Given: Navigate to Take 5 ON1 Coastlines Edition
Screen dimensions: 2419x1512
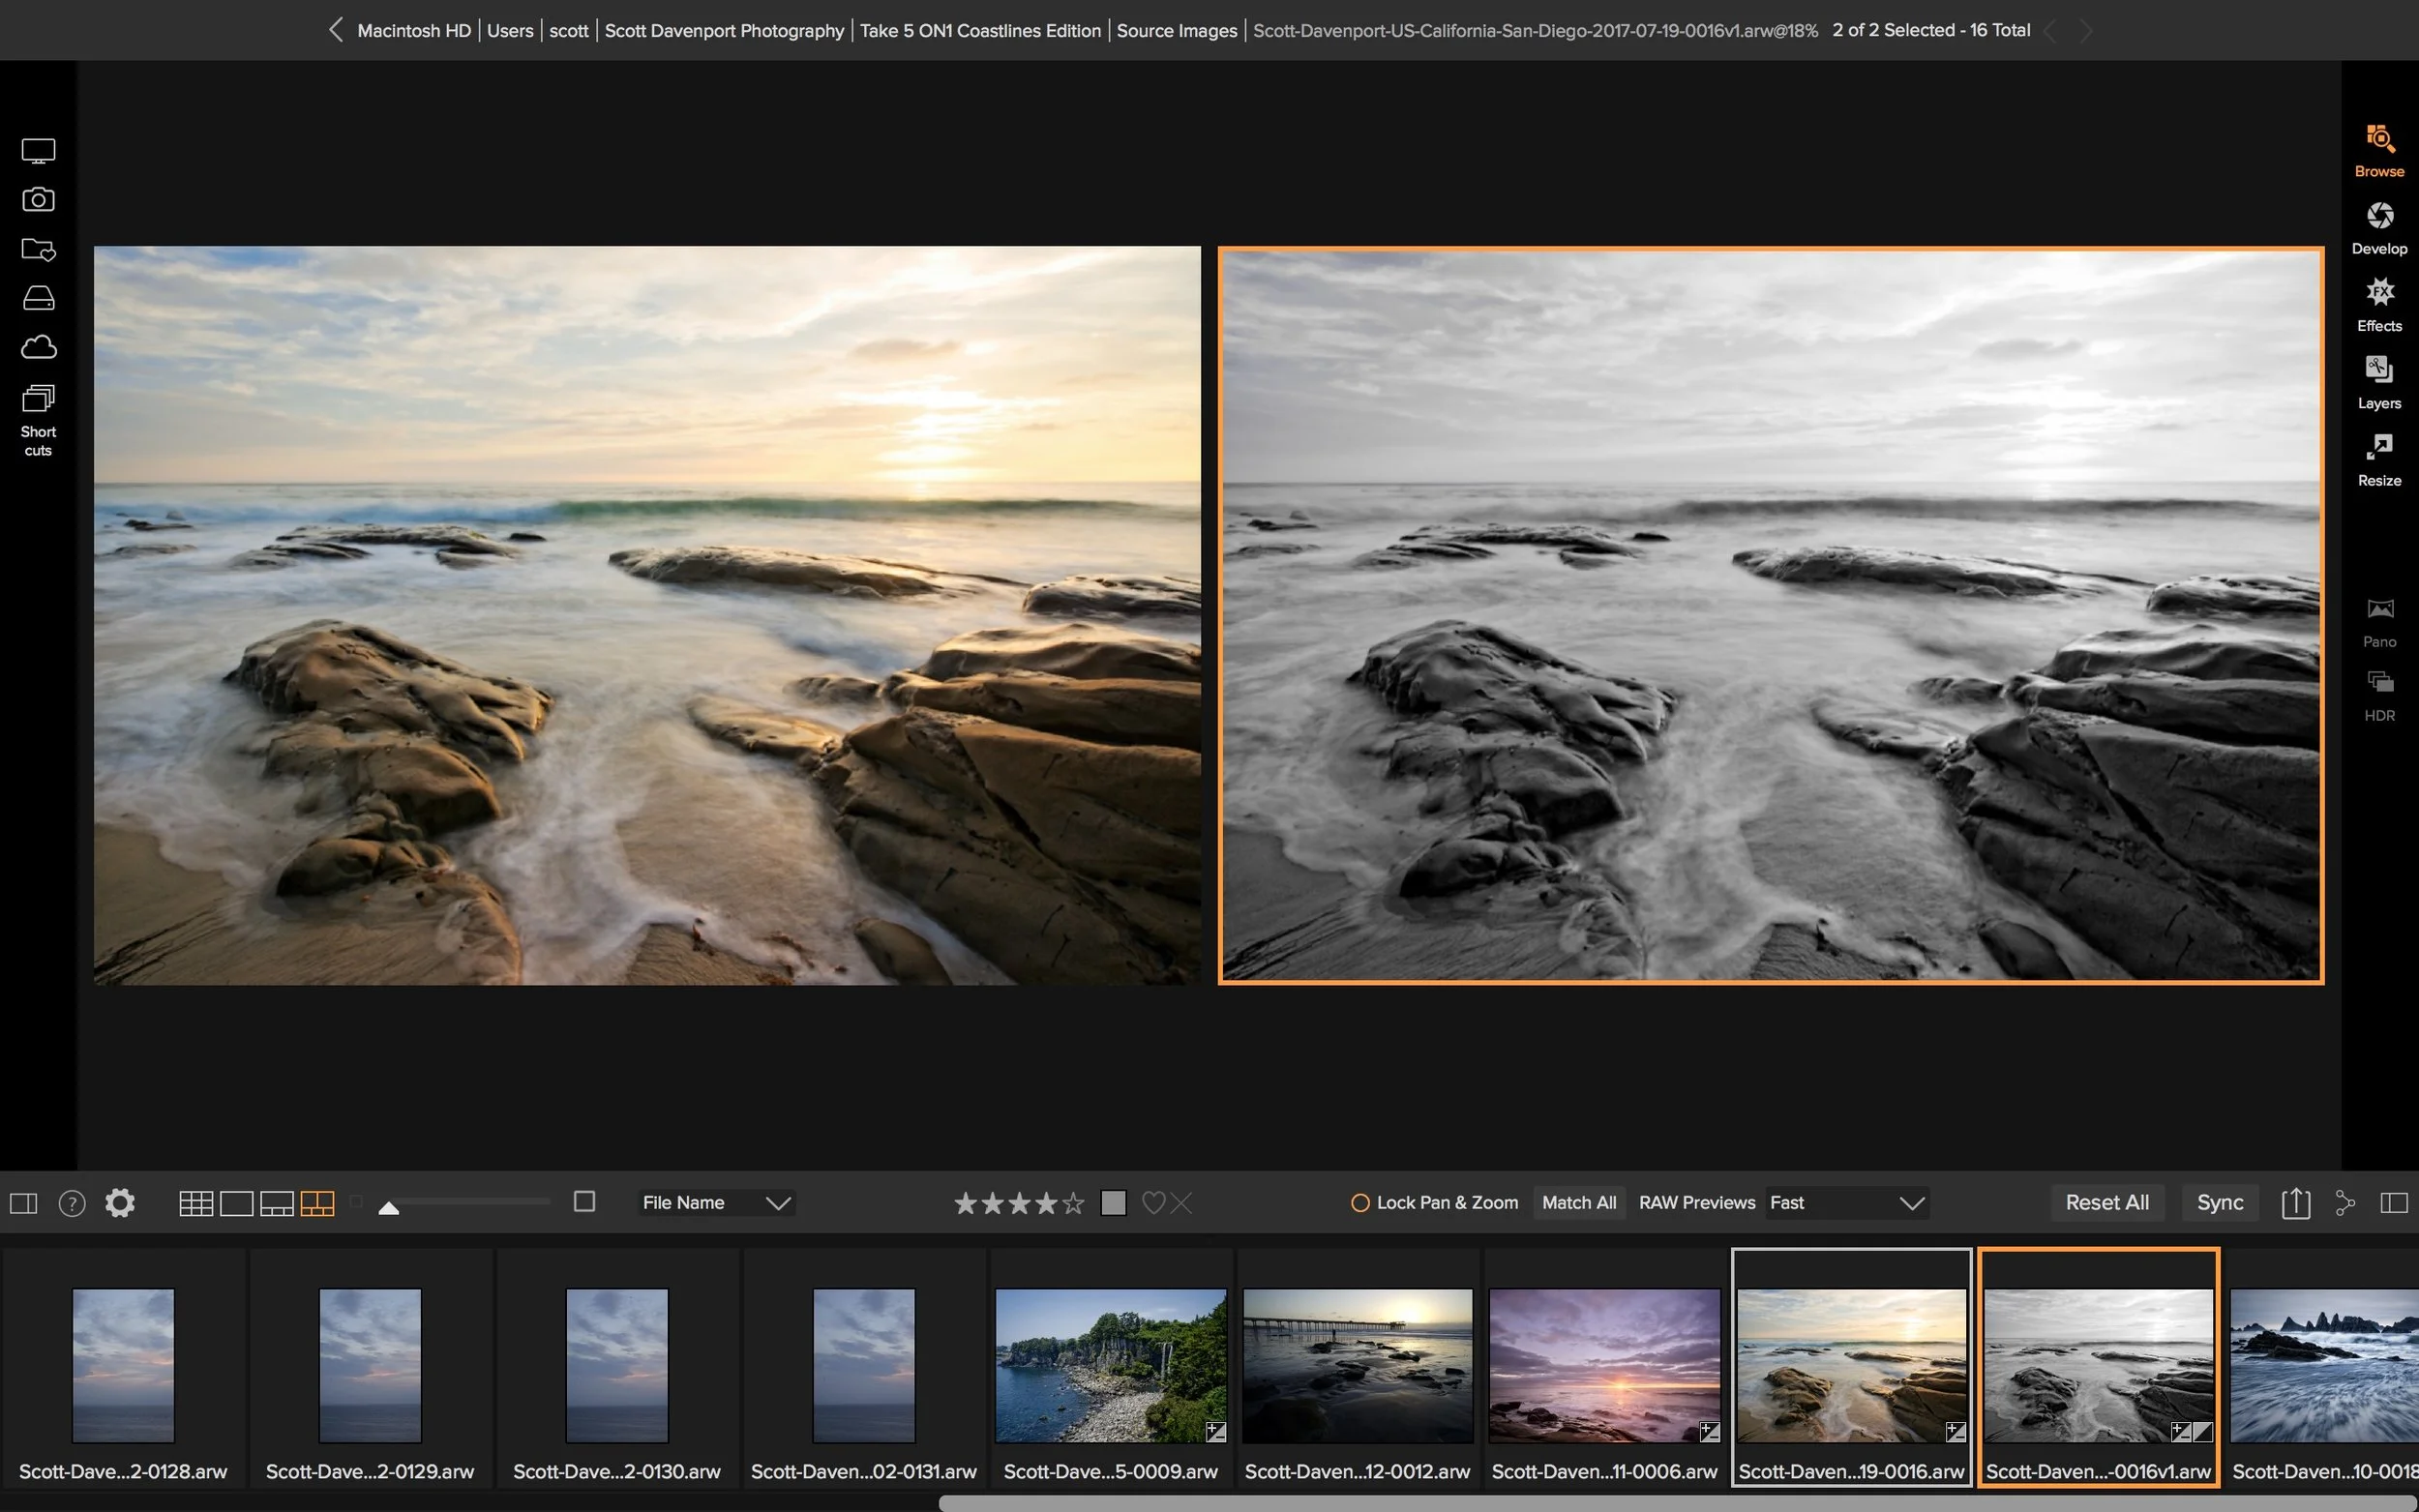Looking at the screenshot, I should click(980, 31).
